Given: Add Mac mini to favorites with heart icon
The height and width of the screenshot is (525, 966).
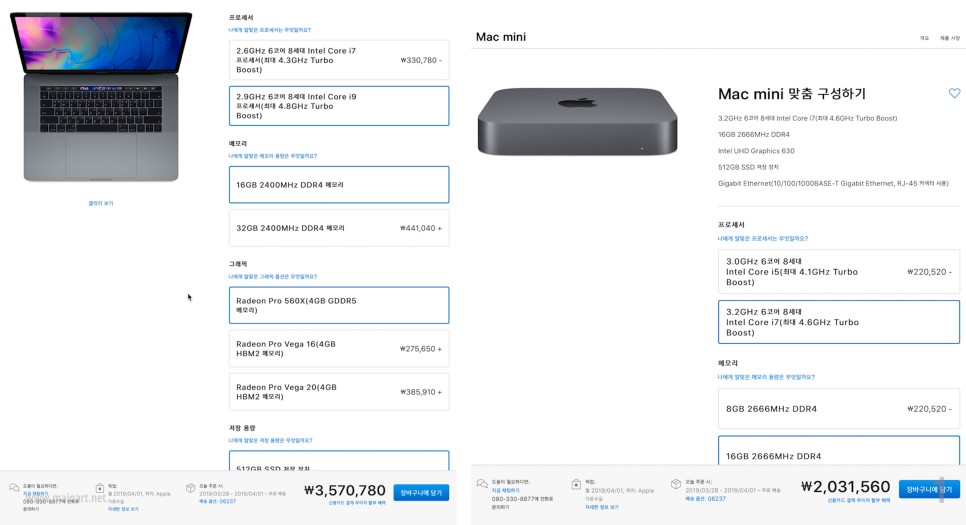Looking at the screenshot, I should pyautogui.click(x=954, y=93).
